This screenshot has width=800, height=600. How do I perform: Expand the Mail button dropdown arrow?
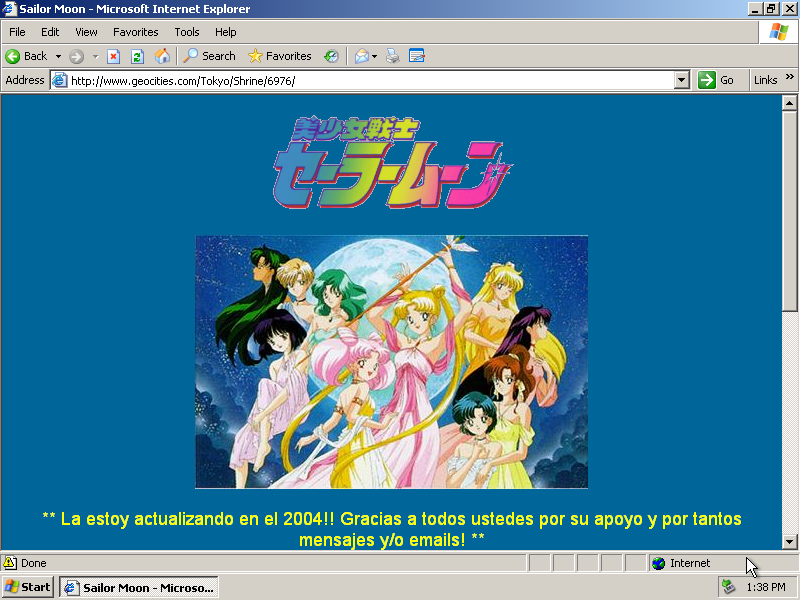pyautogui.click(x=374, y=56)
